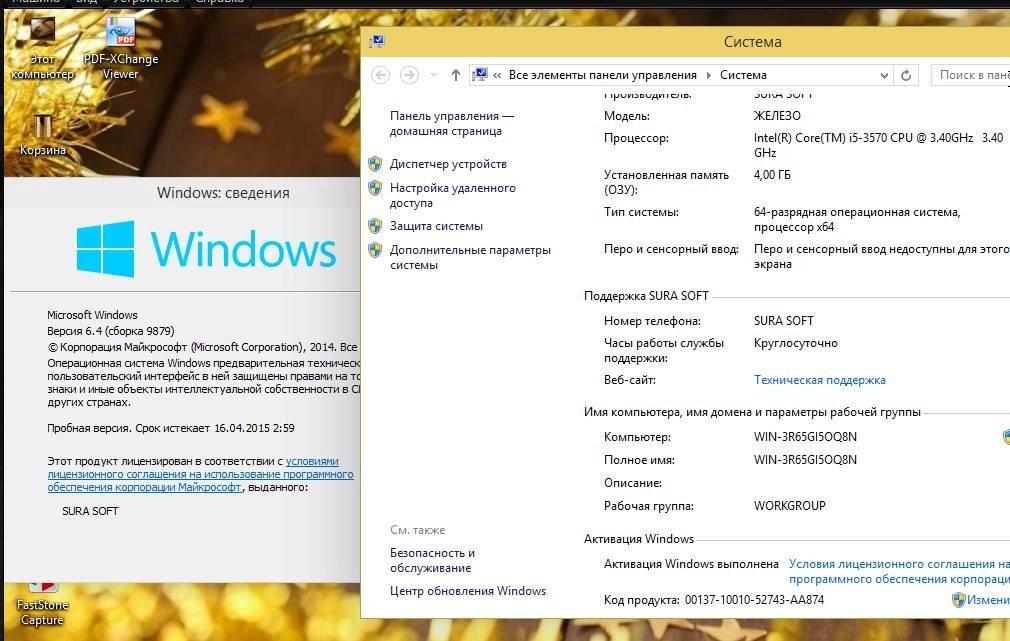Go up one level with the up arrow
1010x641 pixels.
pyautogui.click(x=455, y=75)
